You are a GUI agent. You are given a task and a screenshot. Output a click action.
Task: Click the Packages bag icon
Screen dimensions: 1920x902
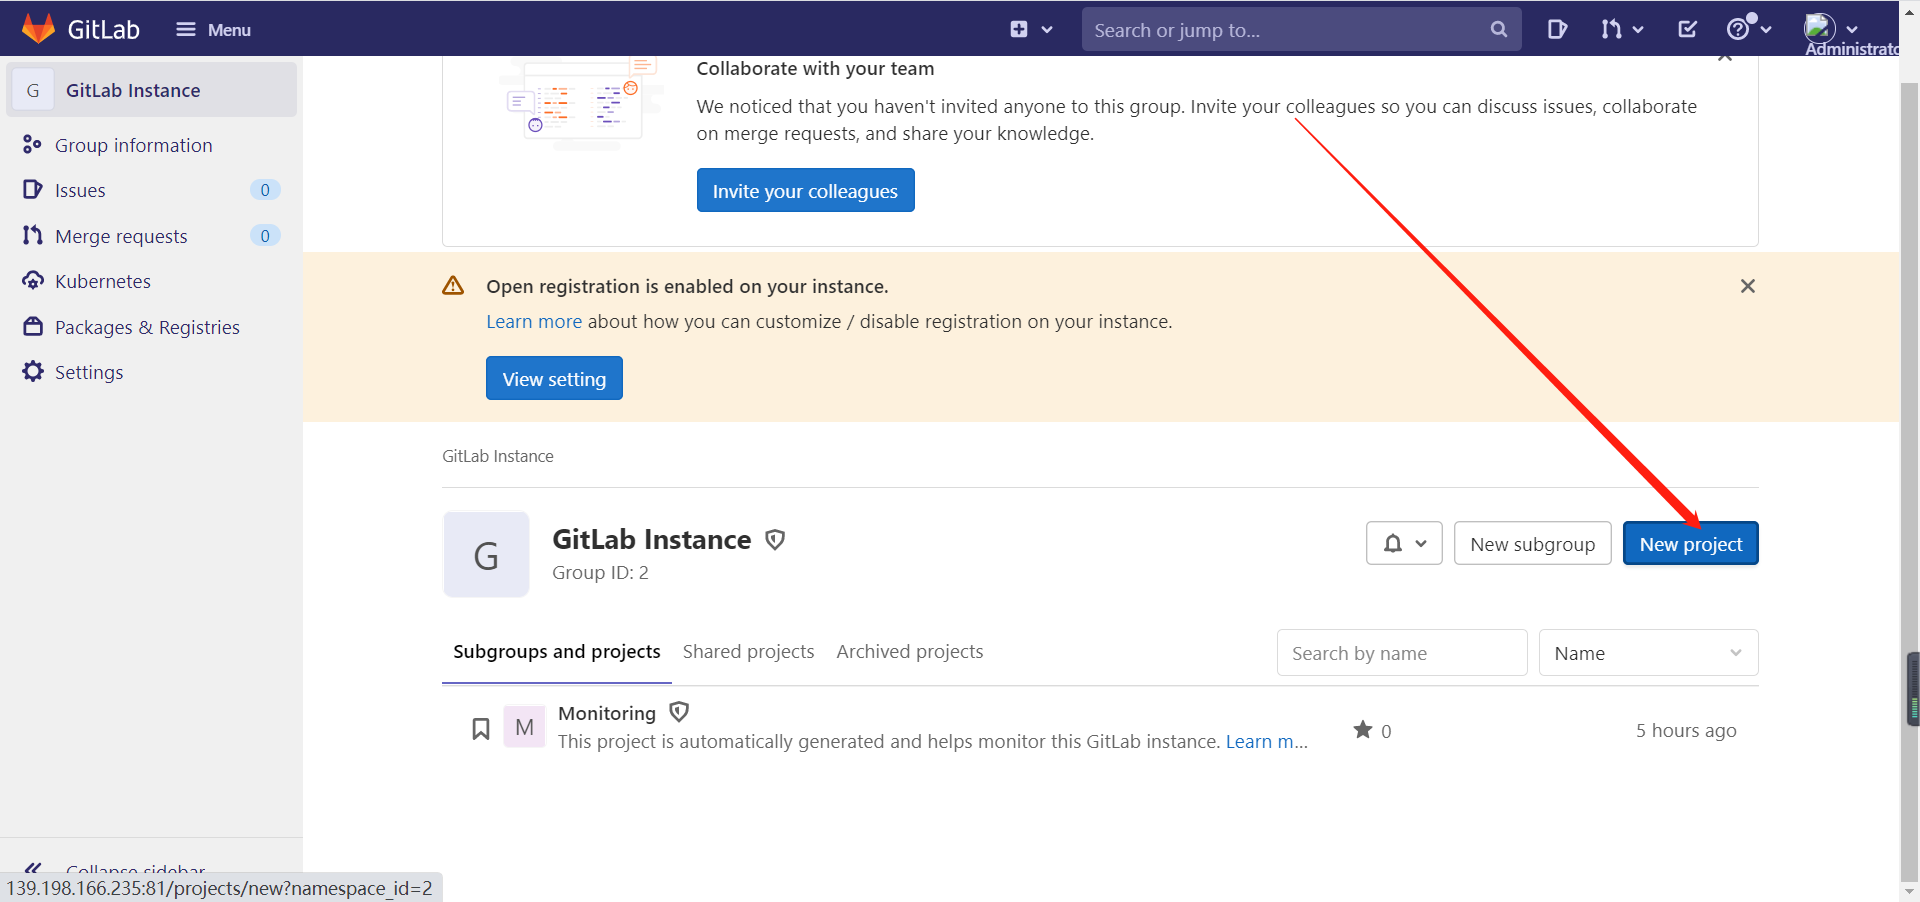click(x=33, y=326)
